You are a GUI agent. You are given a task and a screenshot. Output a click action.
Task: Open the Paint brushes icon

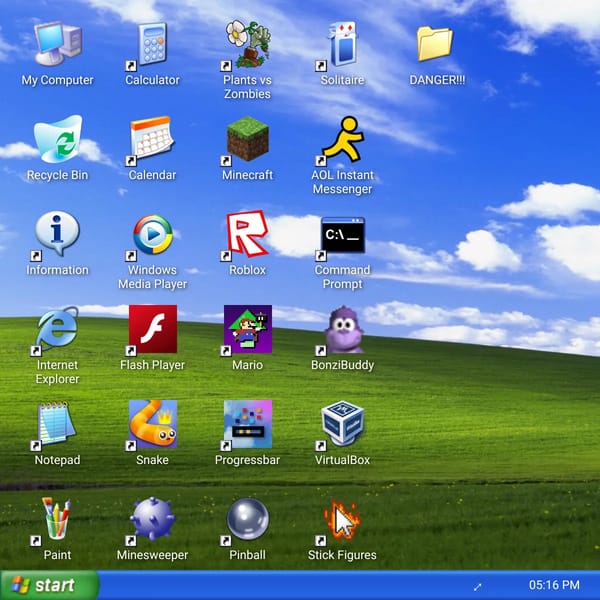57,518
